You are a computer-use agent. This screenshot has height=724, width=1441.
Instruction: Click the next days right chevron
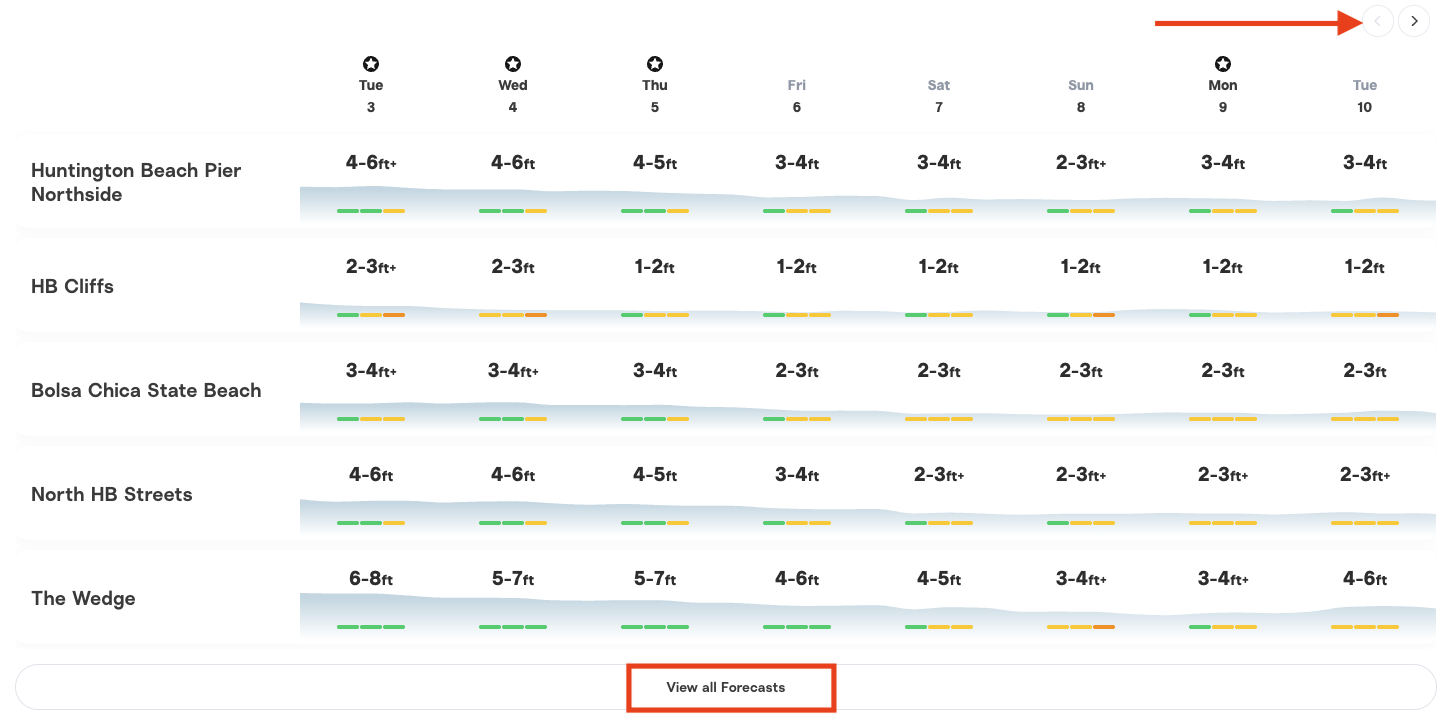click(1413, 21)
